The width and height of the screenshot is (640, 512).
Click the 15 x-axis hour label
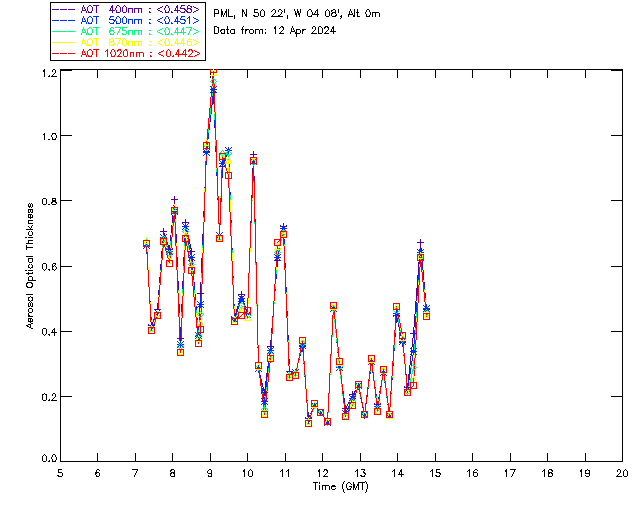click(435, 473)
